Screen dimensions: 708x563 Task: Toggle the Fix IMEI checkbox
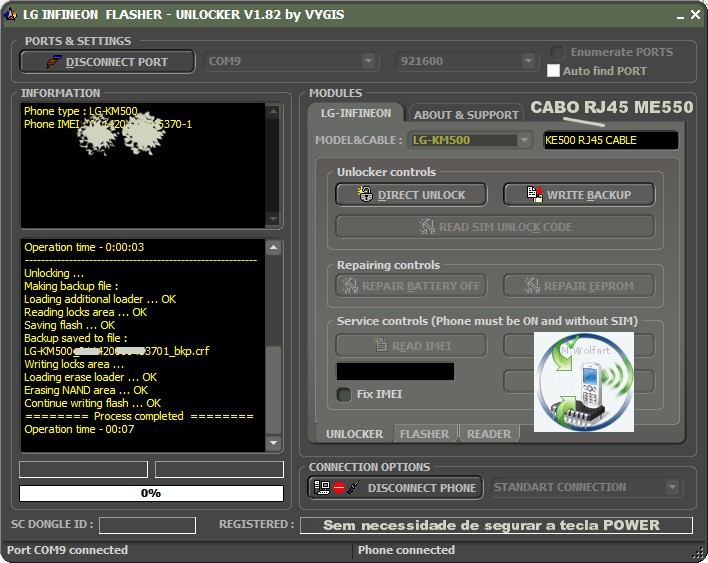[344, 394]
